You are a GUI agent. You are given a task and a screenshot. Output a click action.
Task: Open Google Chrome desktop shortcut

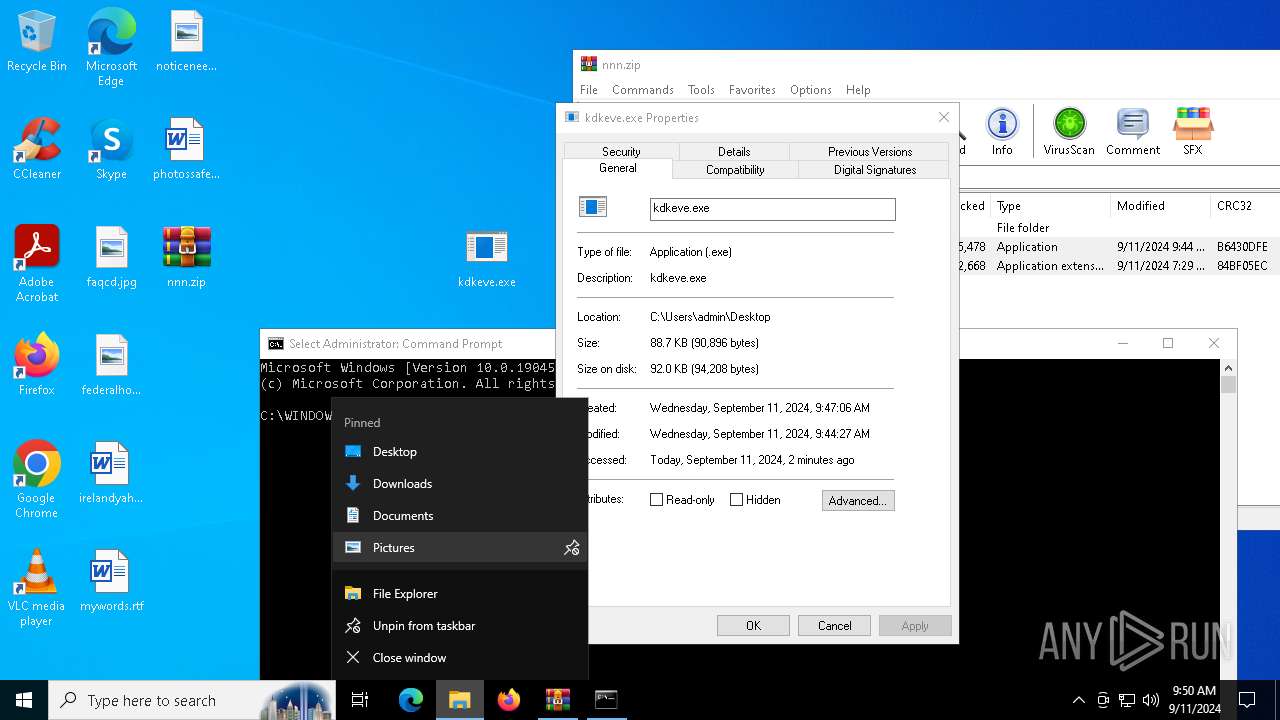[37, 480]
